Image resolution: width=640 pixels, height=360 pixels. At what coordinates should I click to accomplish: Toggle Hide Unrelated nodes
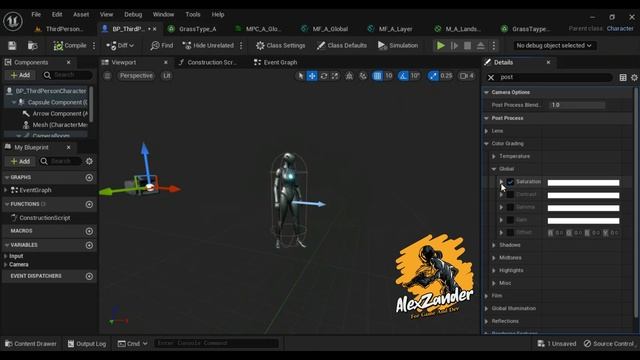tap(208, 45)
